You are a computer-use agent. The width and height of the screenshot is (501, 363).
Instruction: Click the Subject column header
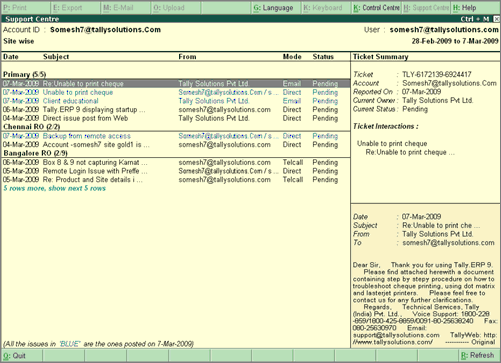(56, 57)
